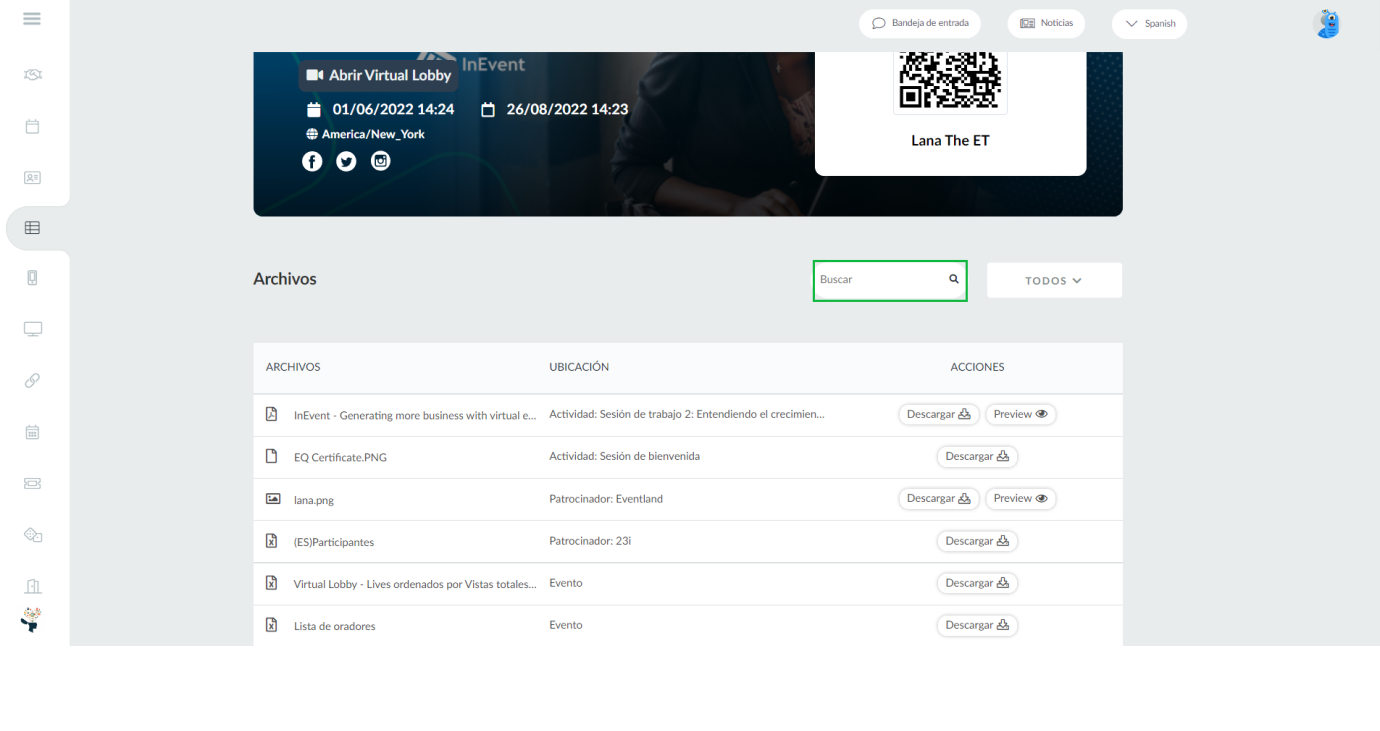Select the file name Lista de oradores
This screenshot has height=731, width=1380.
pyautogui.click(x=335, y=626)
